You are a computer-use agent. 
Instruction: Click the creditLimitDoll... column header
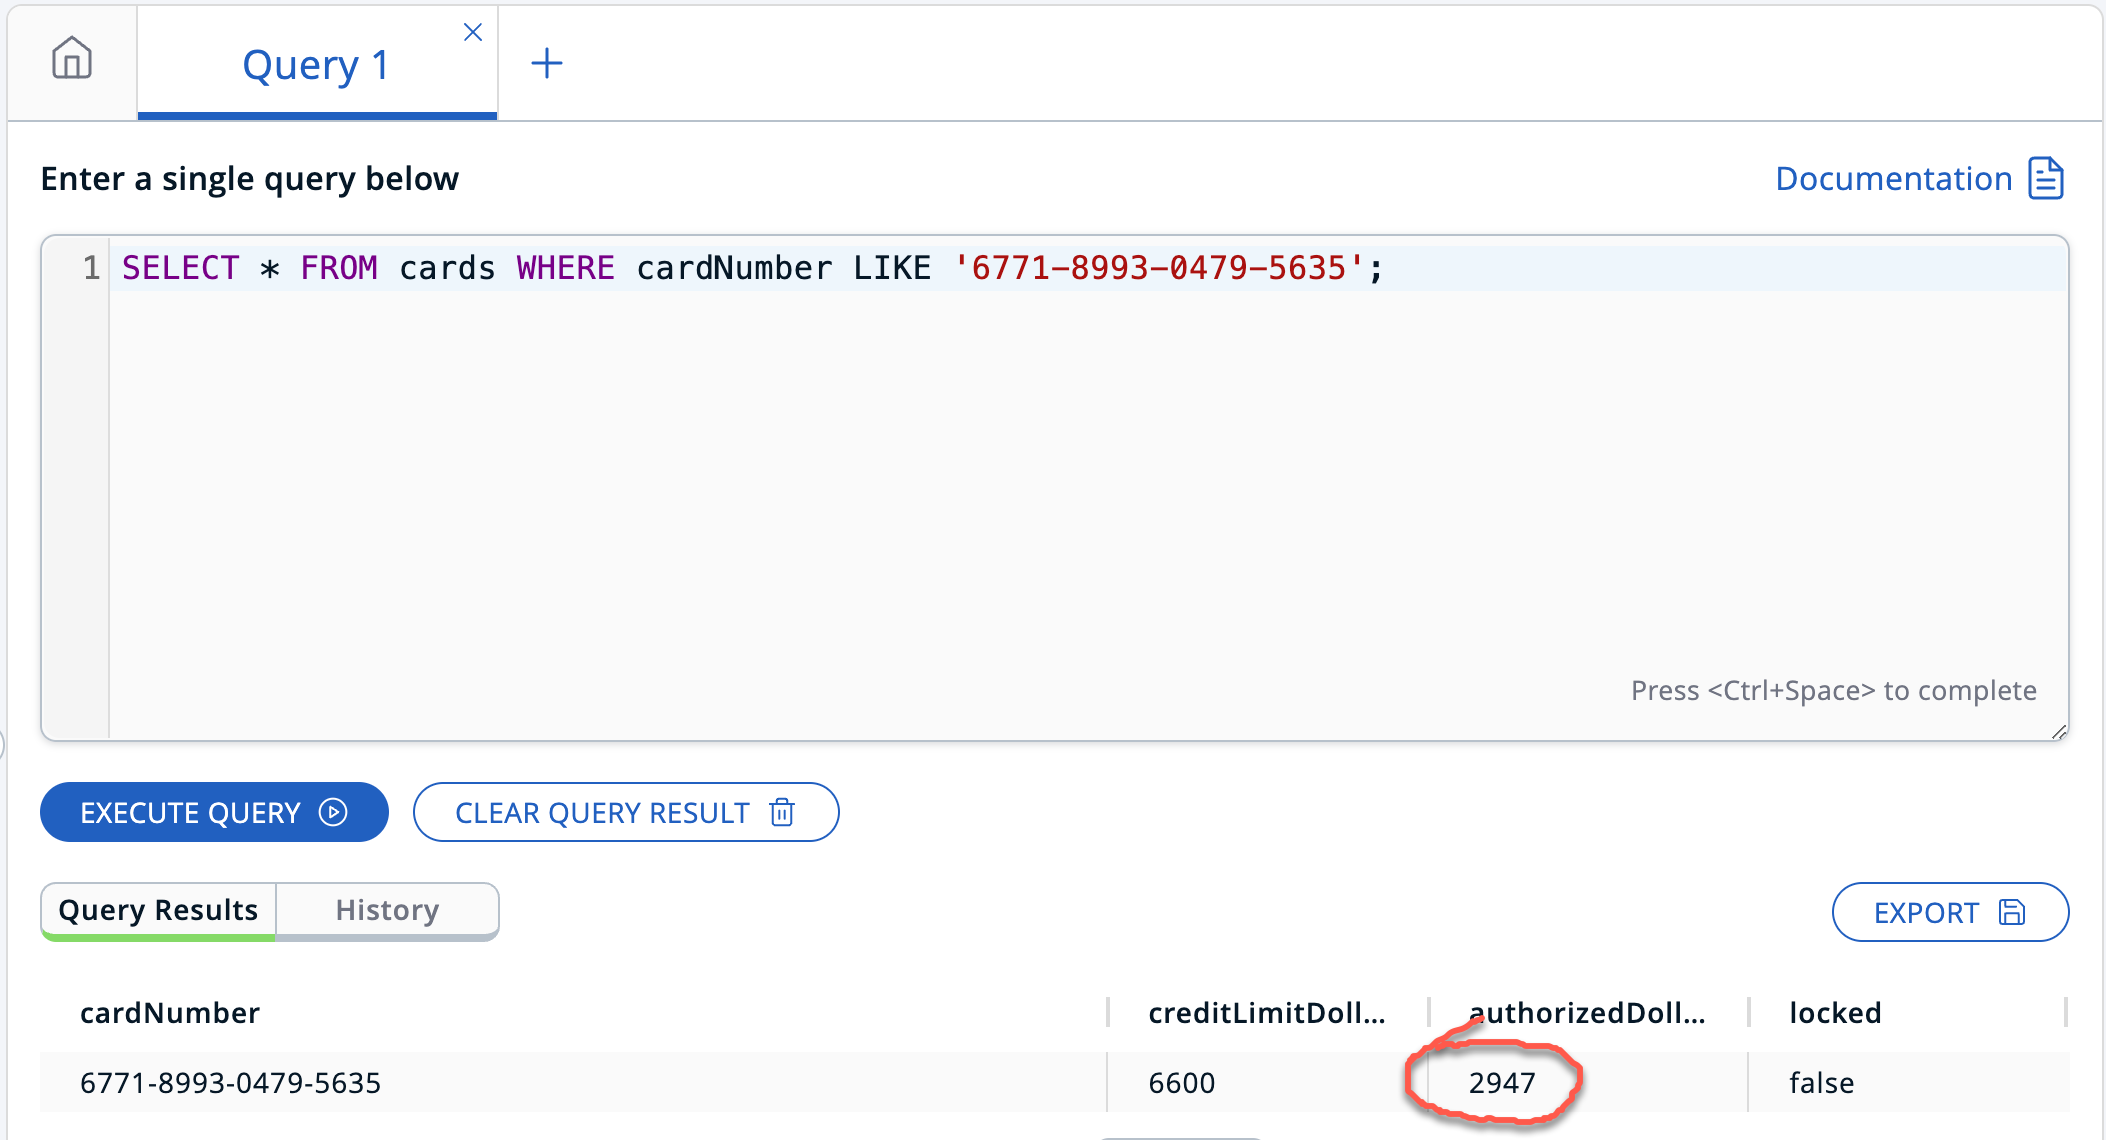pos(1266,1013)
